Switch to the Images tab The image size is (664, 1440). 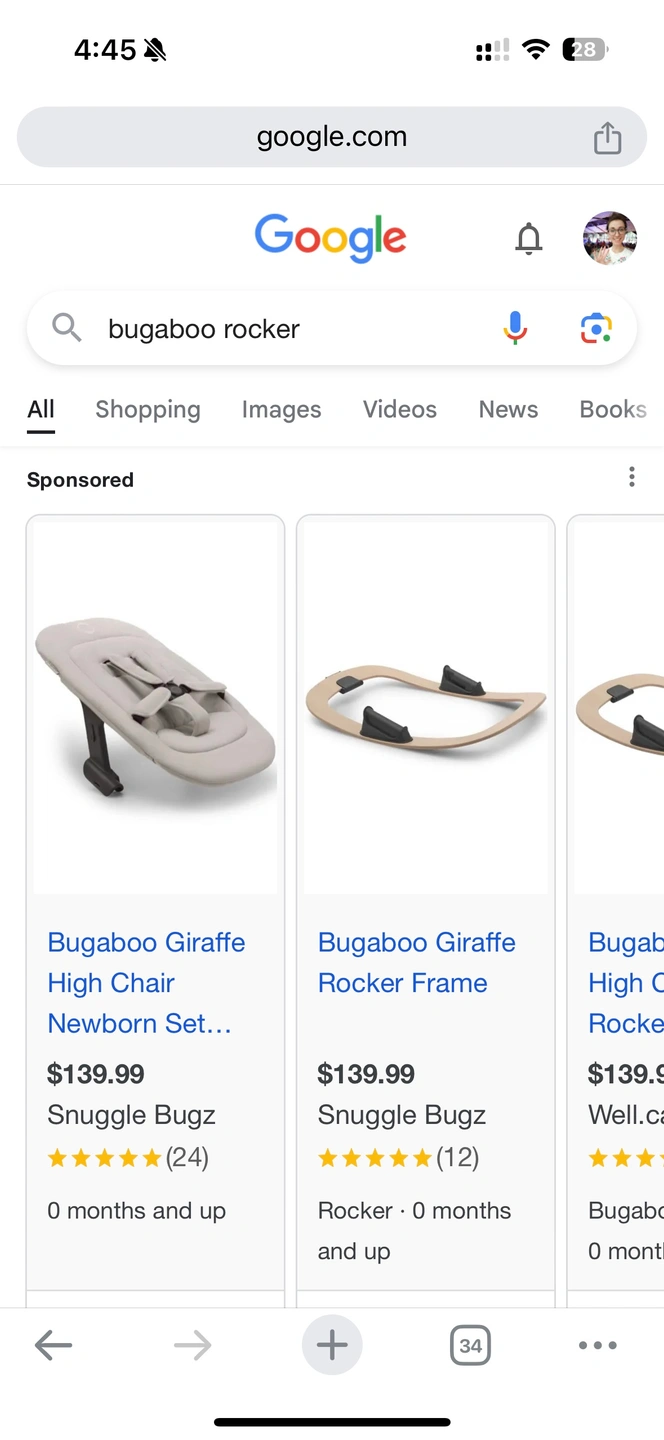[x=281, y=409]
